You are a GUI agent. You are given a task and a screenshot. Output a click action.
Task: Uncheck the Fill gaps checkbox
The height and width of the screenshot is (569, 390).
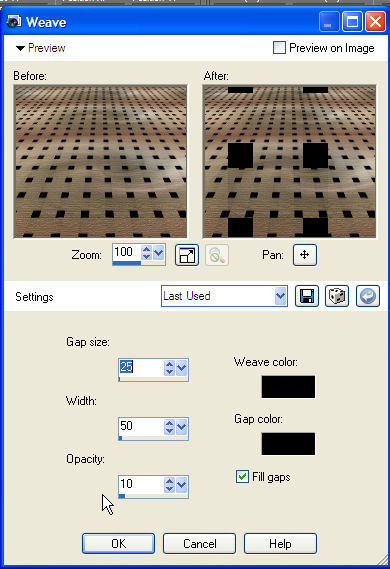(242, 476)
